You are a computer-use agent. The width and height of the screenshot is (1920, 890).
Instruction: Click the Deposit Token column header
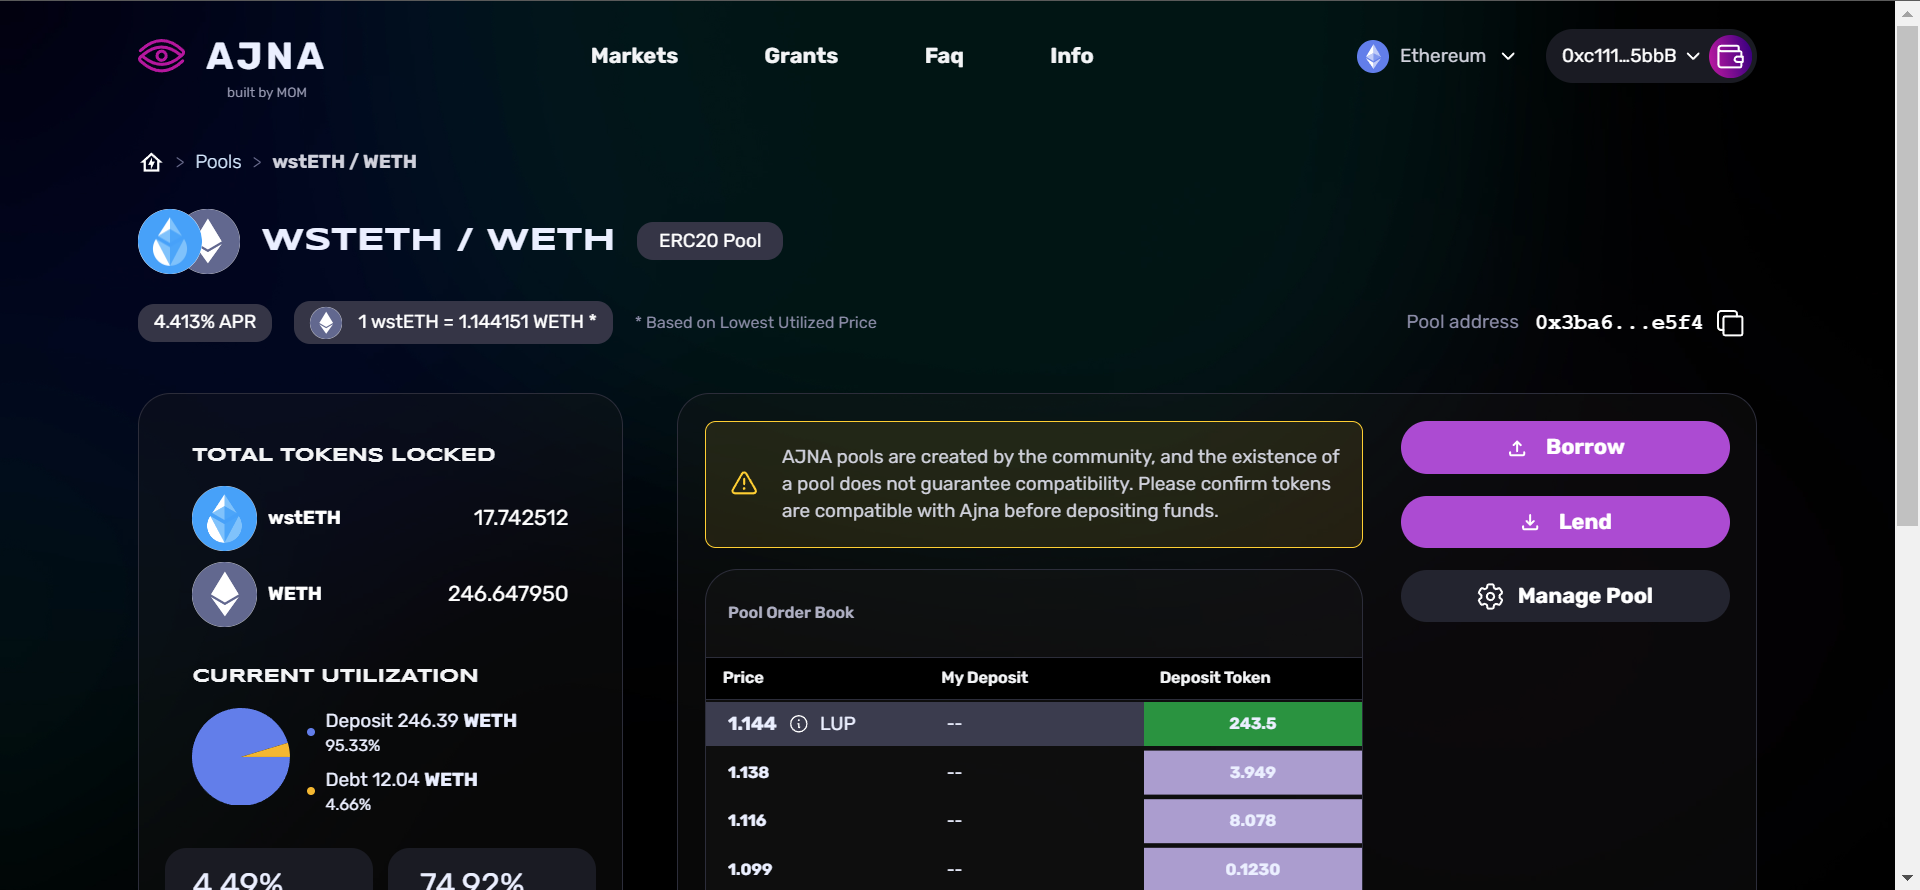[1215, 678]
